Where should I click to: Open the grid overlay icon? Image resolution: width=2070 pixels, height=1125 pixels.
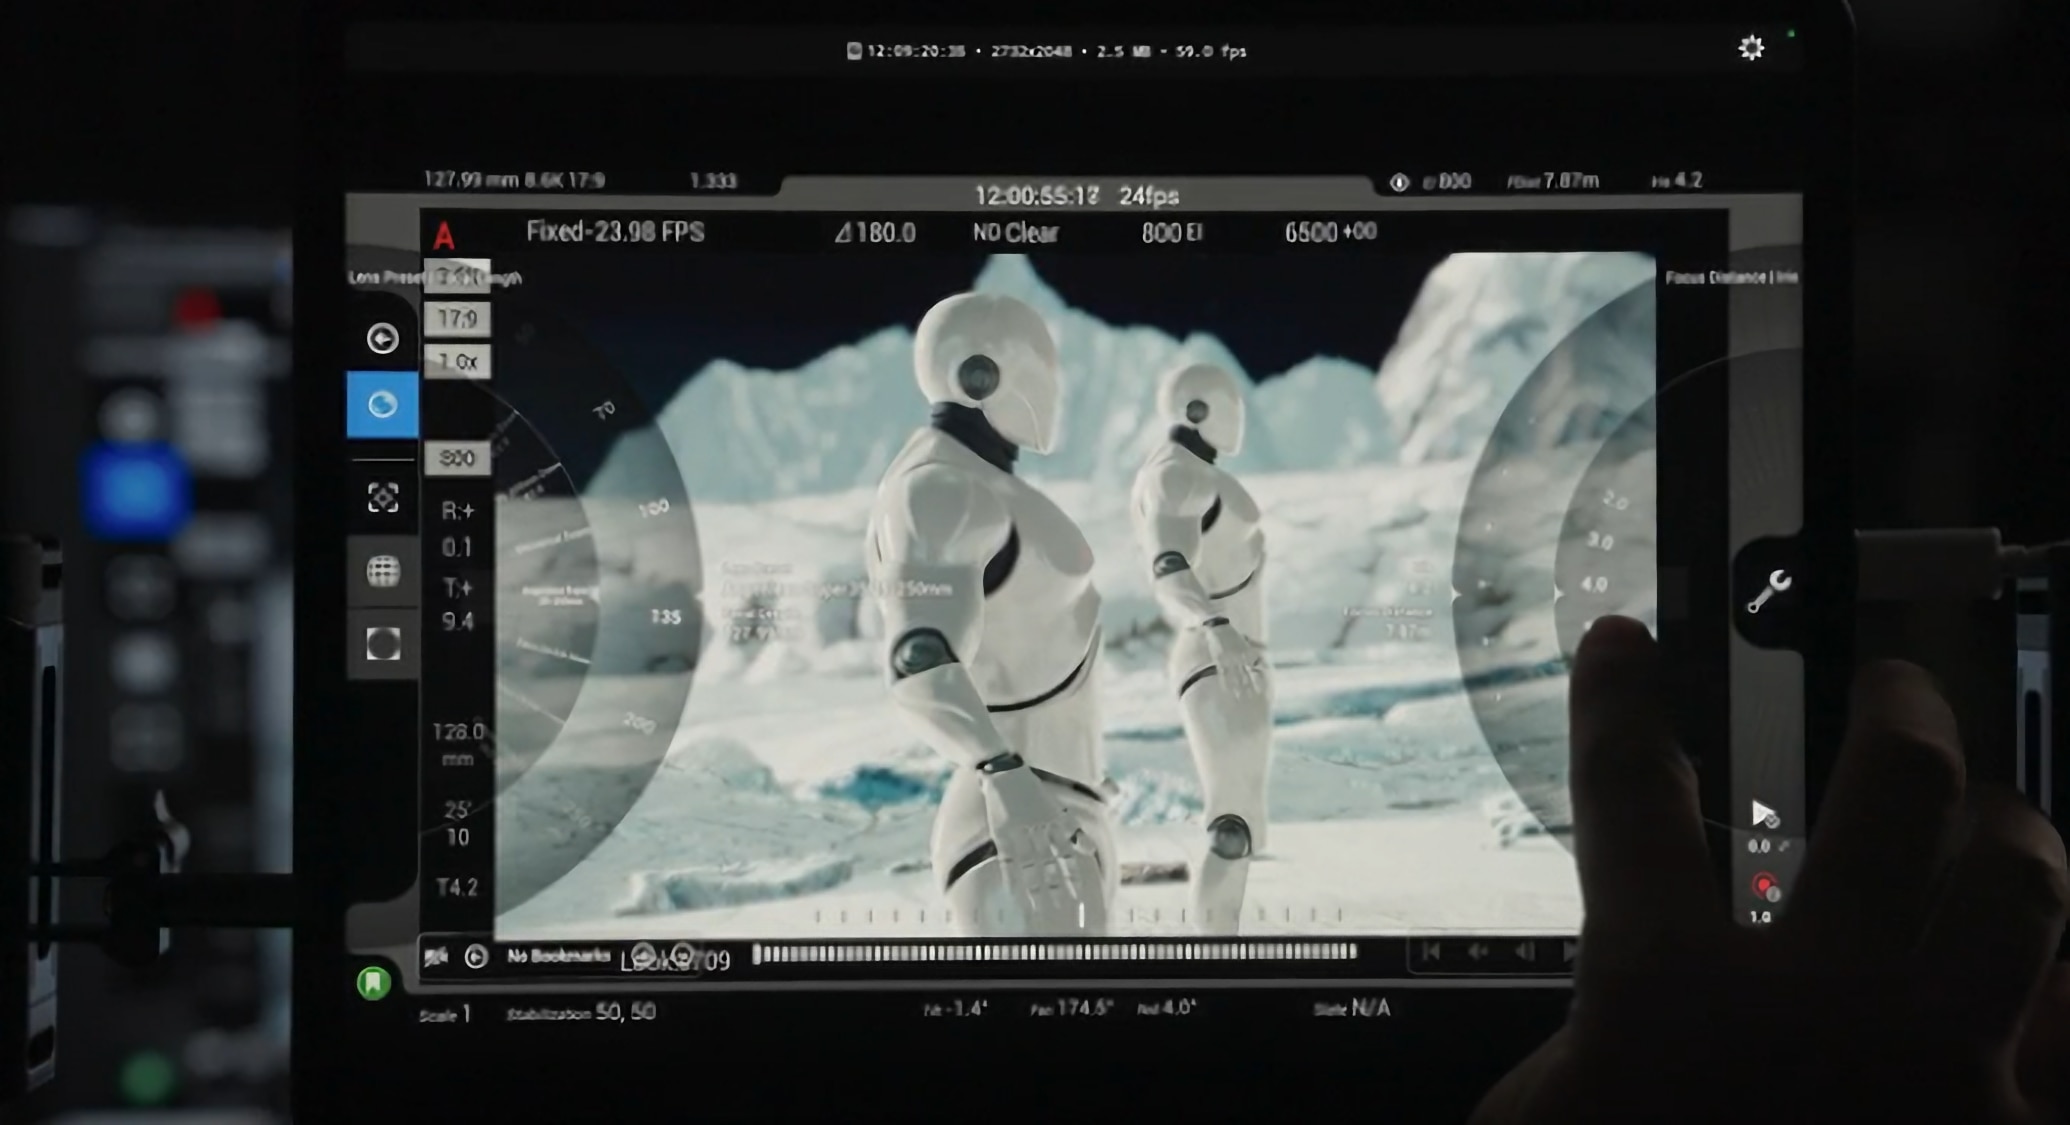pyautogui.click(x=382, y=571)
